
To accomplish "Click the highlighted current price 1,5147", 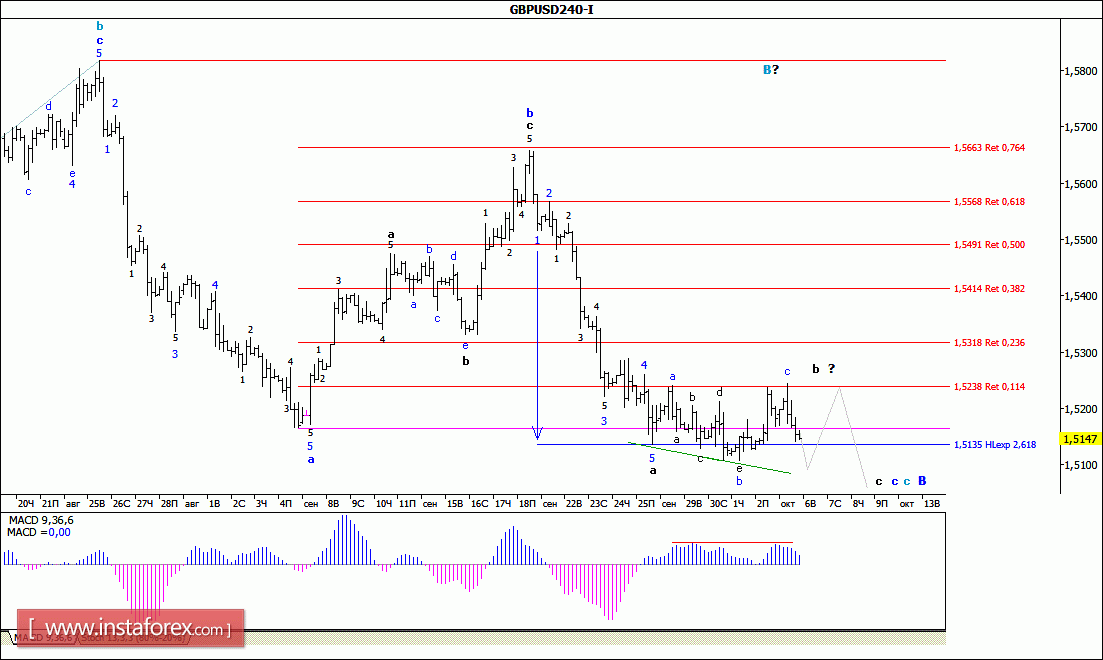I will 1080,439.
